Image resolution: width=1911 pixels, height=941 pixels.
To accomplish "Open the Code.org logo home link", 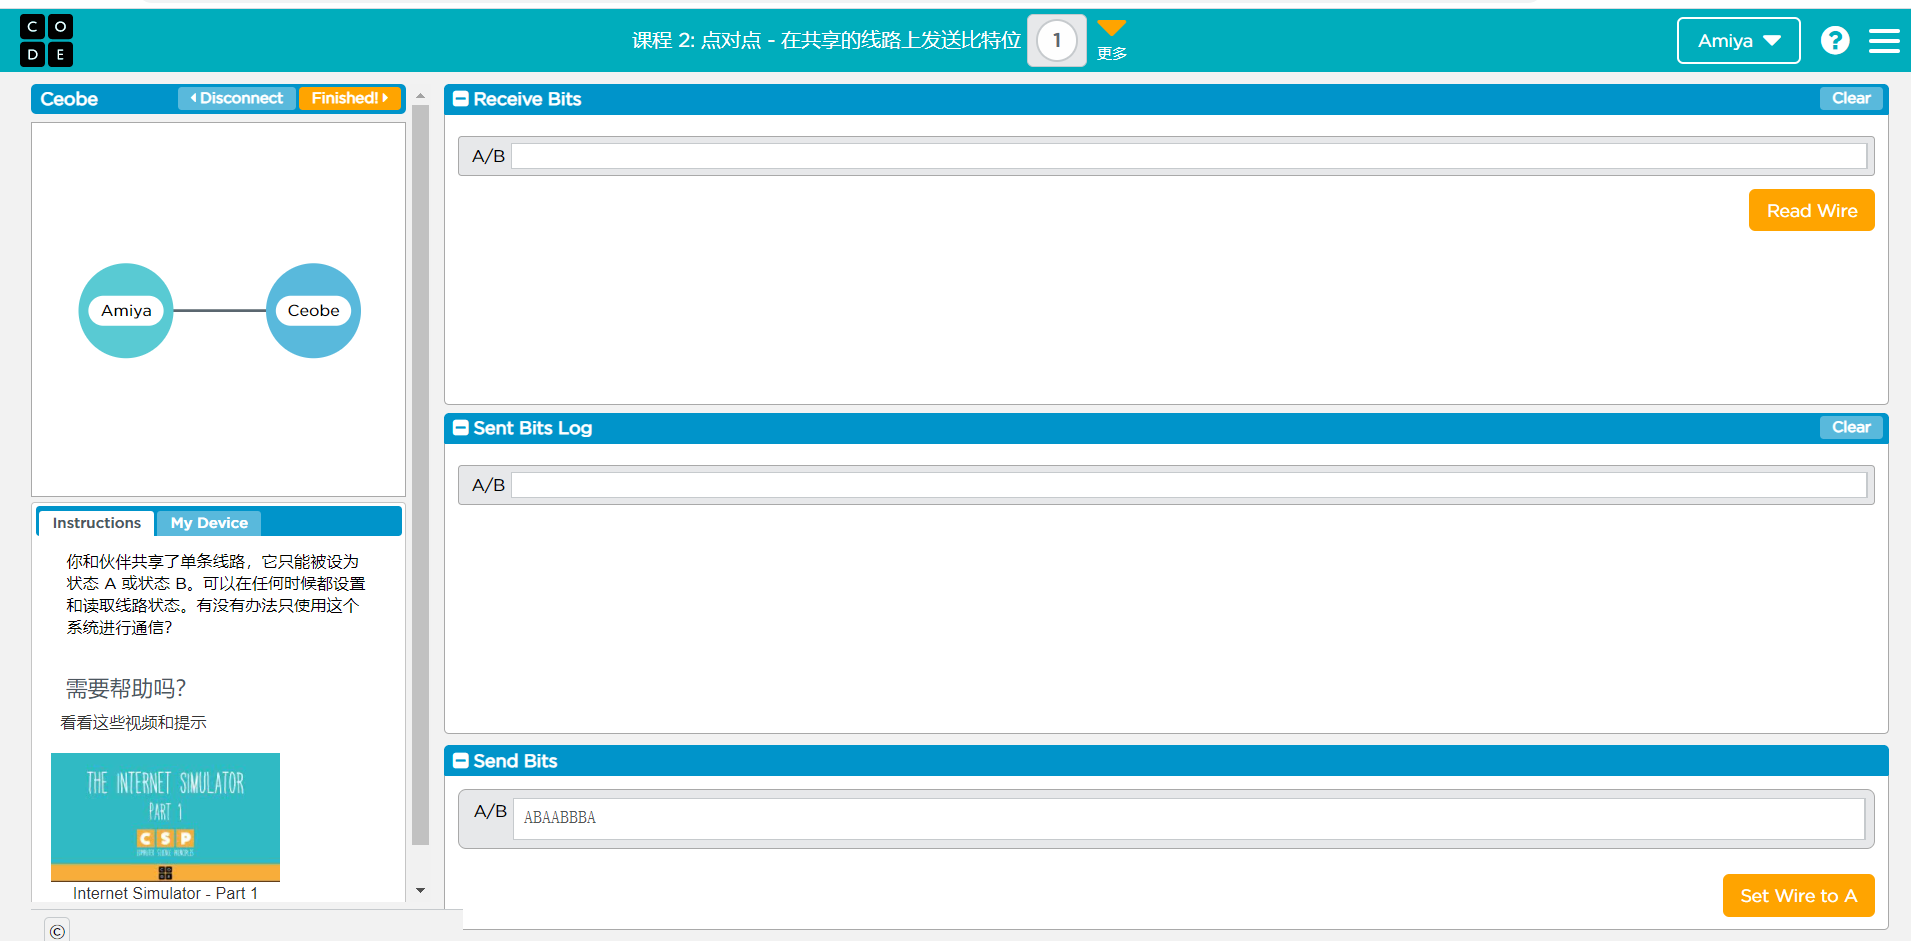I will (x=46, y=40).
